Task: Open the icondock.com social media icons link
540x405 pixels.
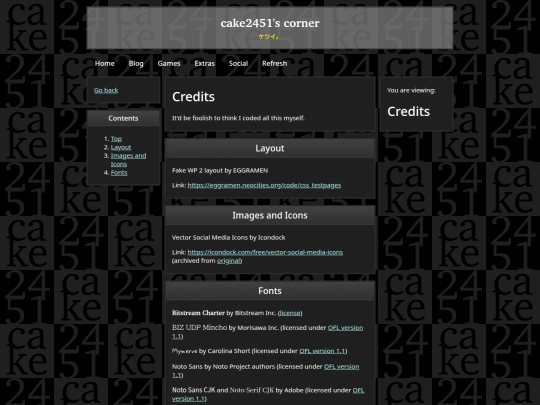Action: coord(265,252)
